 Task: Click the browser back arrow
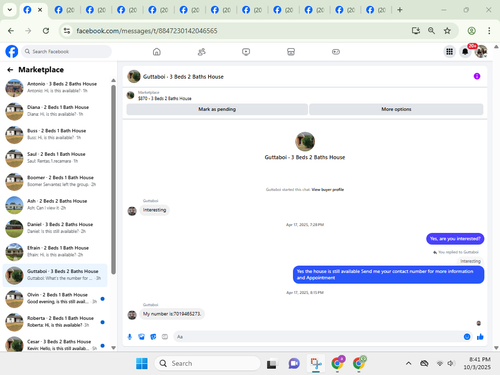[11, 31]
